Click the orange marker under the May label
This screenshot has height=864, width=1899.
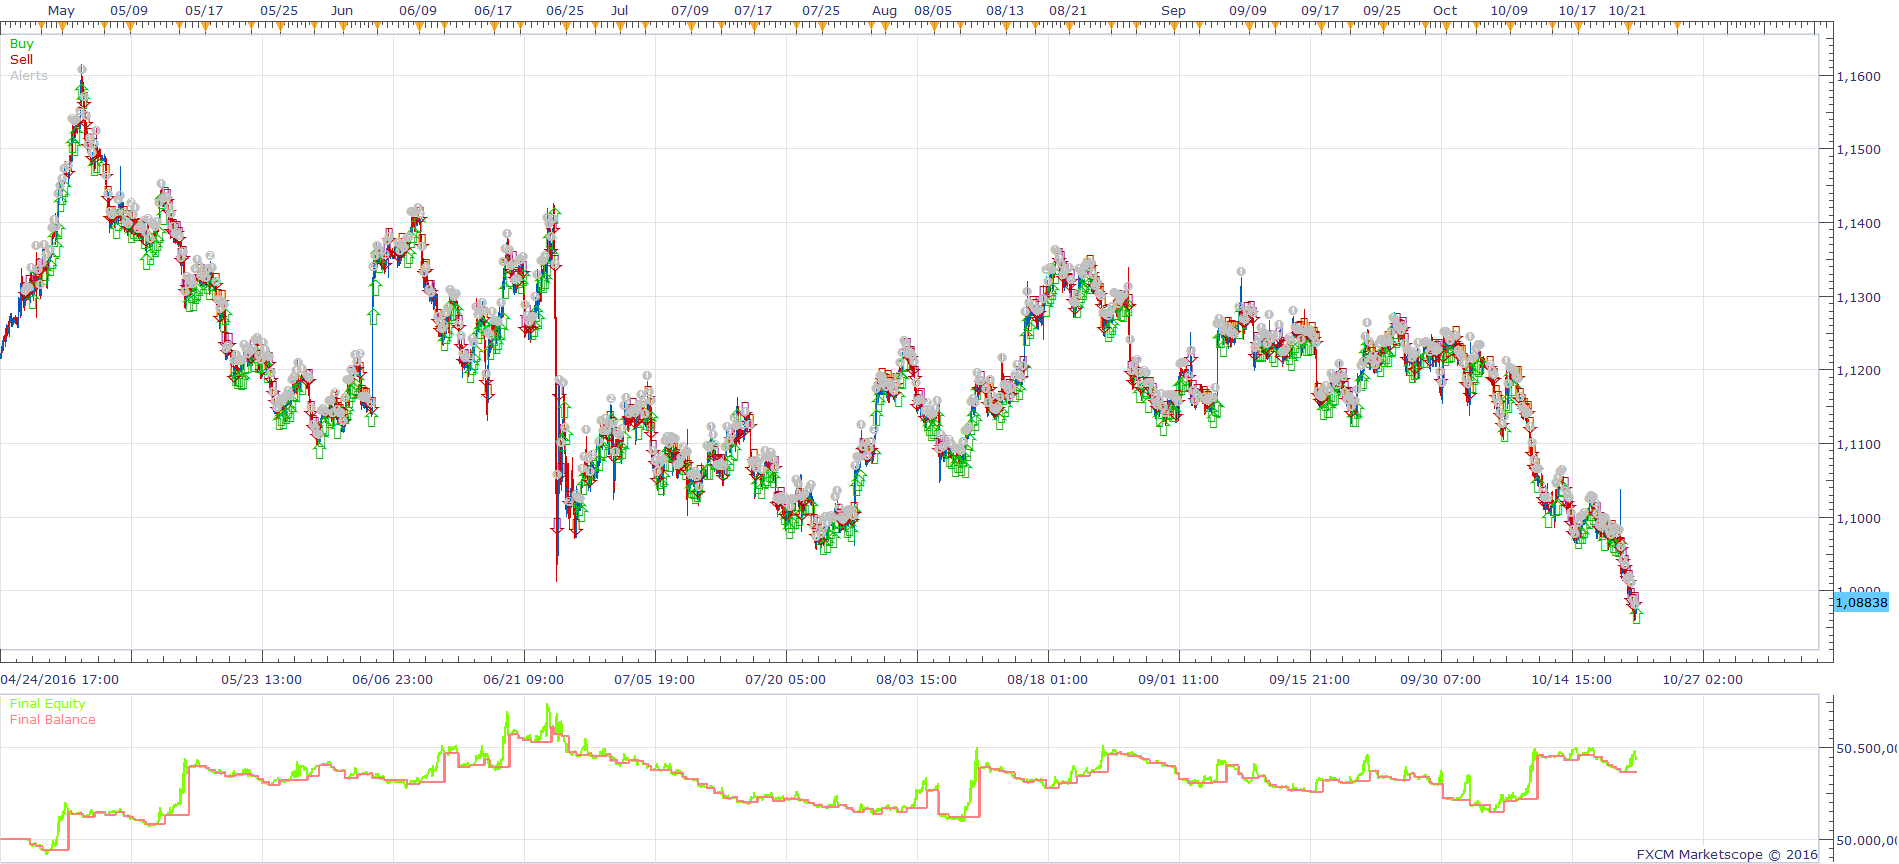pos(62,27)
